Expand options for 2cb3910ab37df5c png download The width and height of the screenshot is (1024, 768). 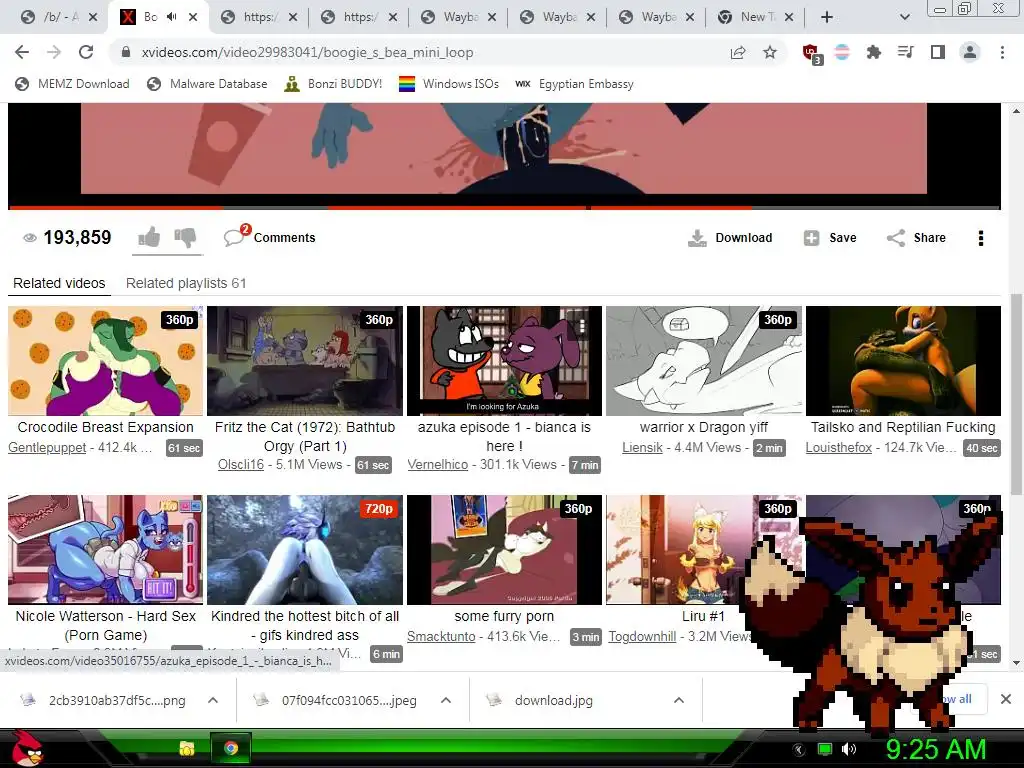click(x=213, y=700)
